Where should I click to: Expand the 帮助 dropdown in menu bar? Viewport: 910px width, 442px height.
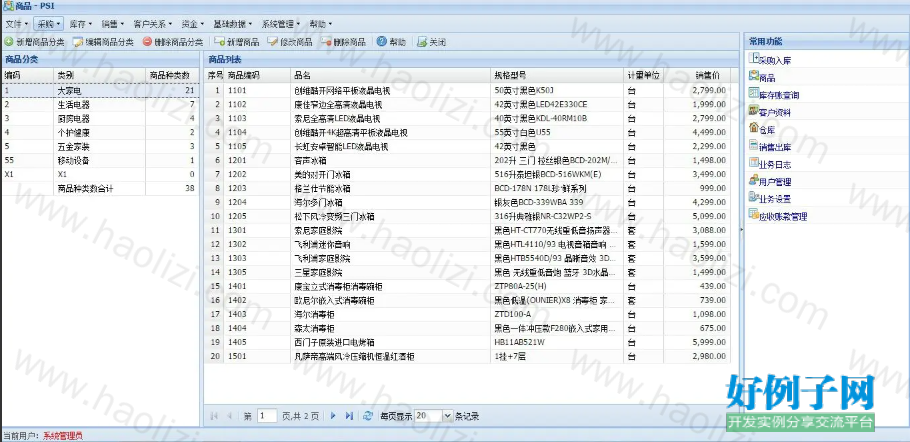tap(320, 24)
